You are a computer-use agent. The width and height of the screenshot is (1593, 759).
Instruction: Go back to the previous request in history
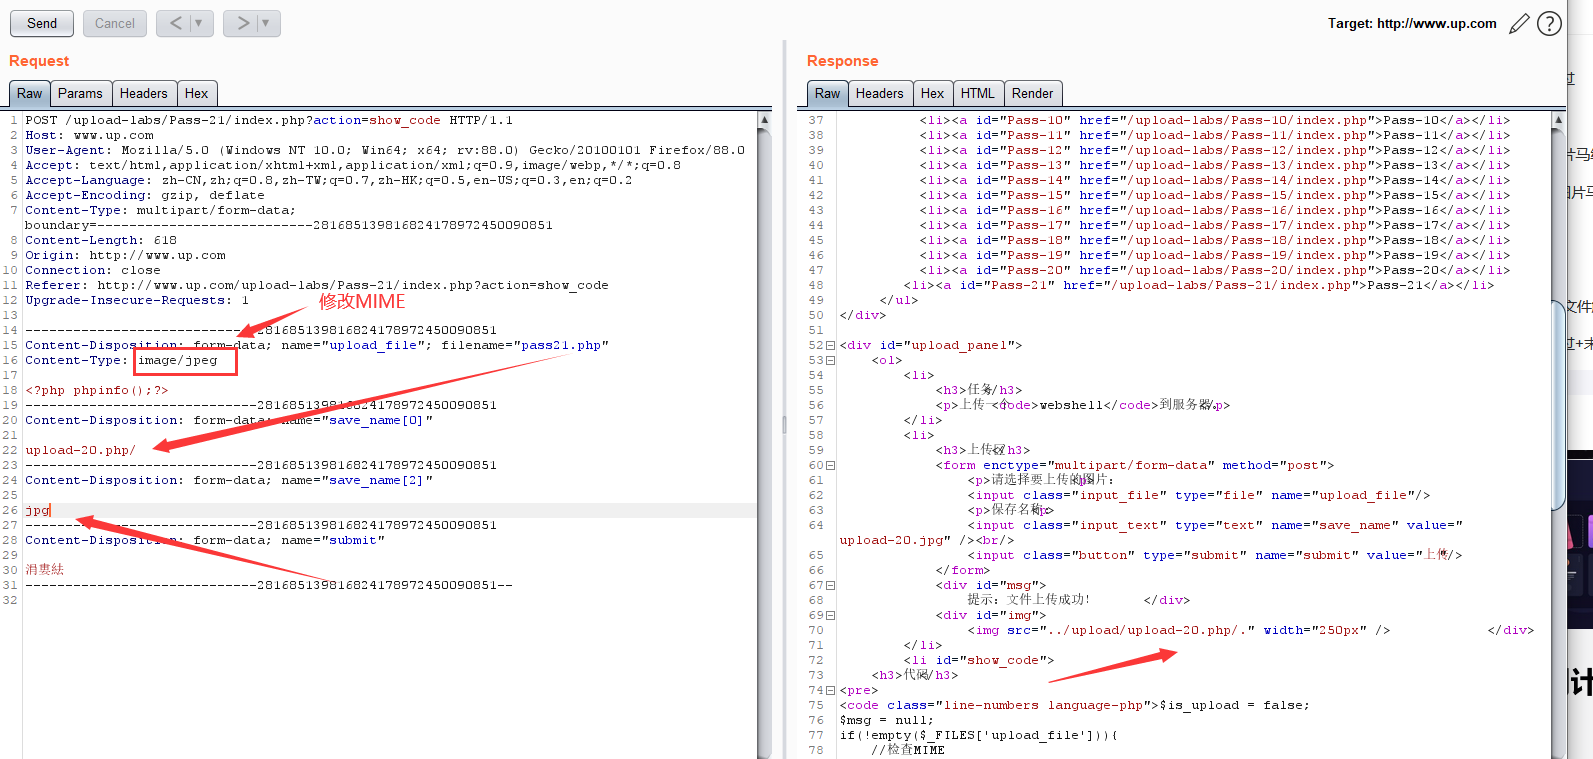(175, 23)
